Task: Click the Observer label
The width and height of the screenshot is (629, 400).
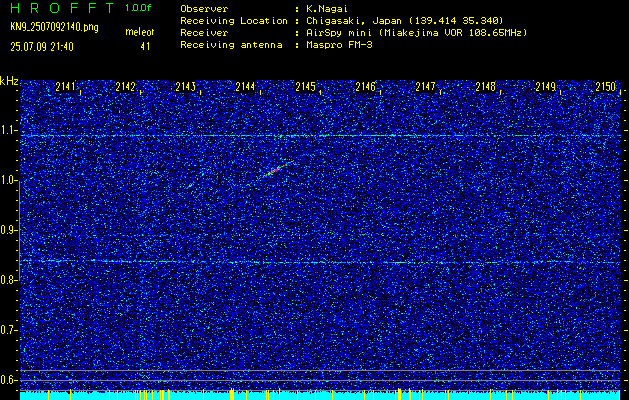Action: tap(204, 9)
